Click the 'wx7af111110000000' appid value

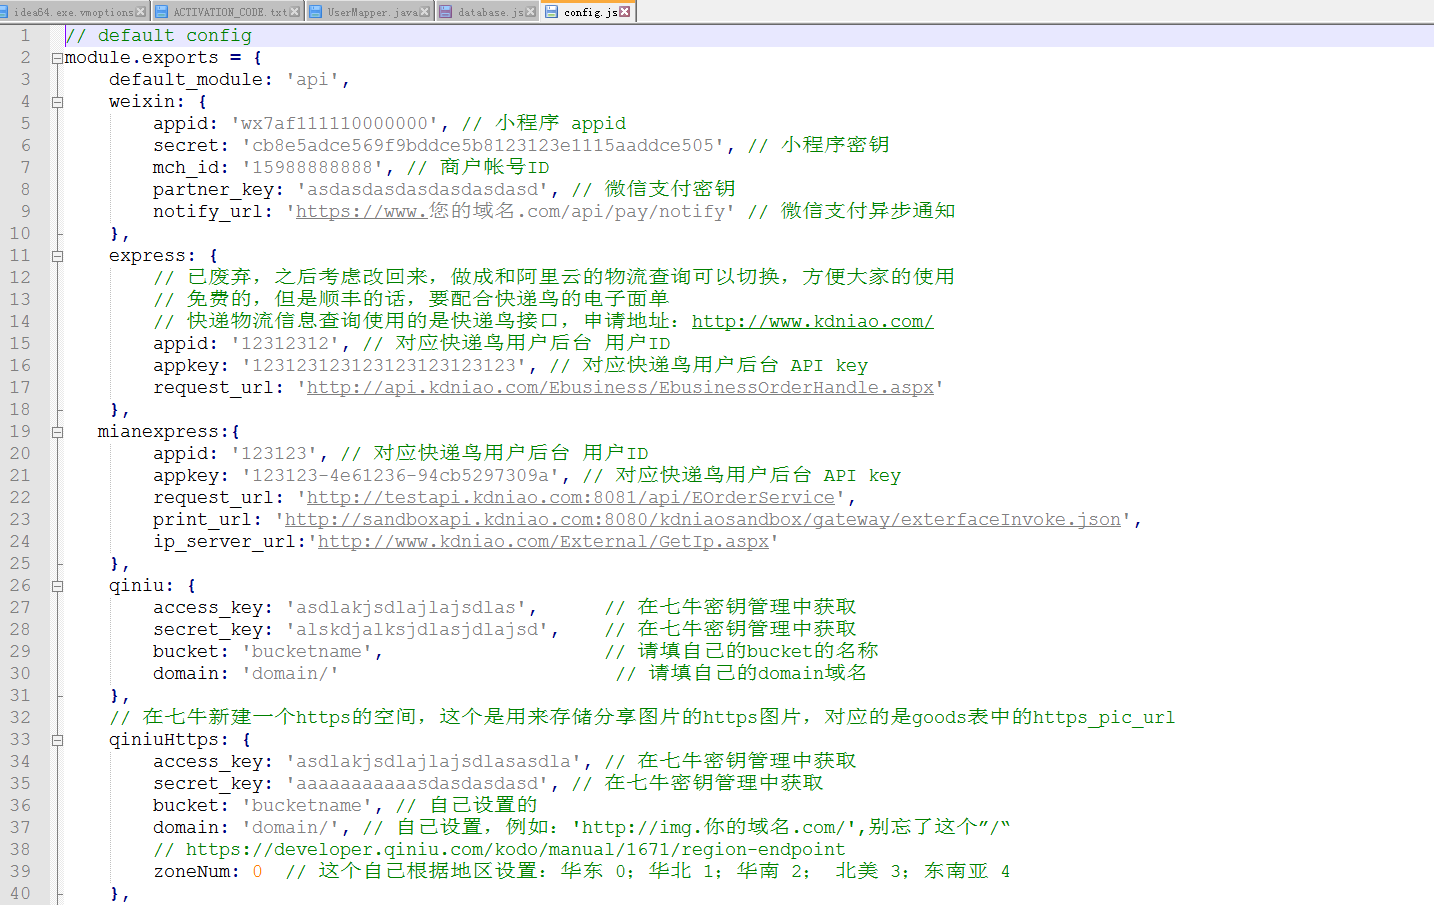pos(335,123)
